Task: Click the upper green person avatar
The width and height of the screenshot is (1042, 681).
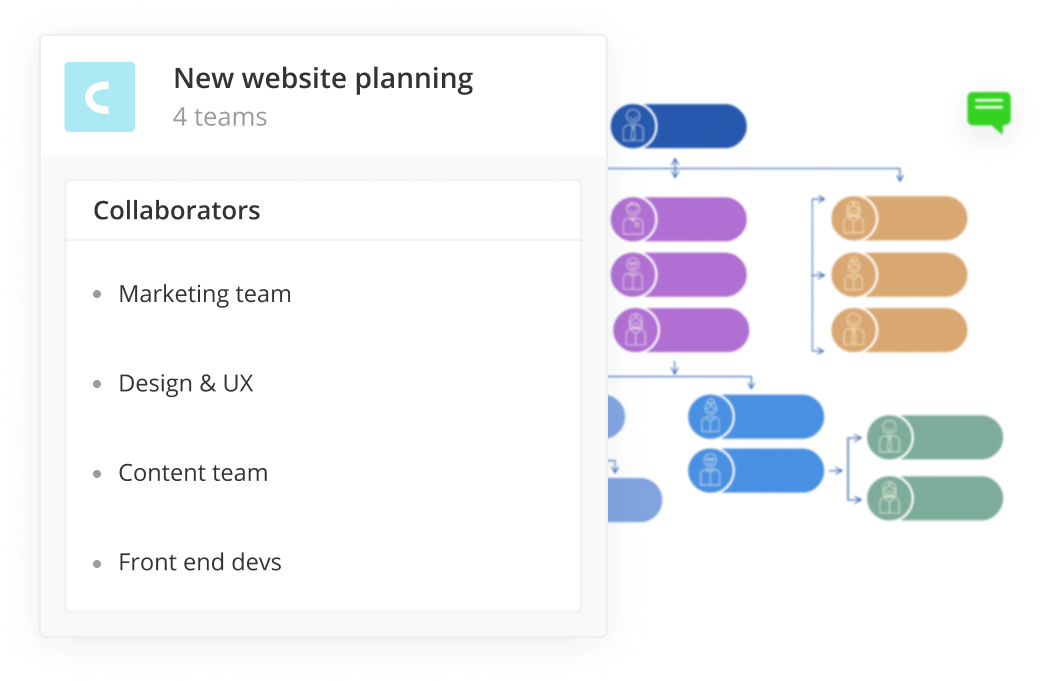Action: tap(890, 438)
